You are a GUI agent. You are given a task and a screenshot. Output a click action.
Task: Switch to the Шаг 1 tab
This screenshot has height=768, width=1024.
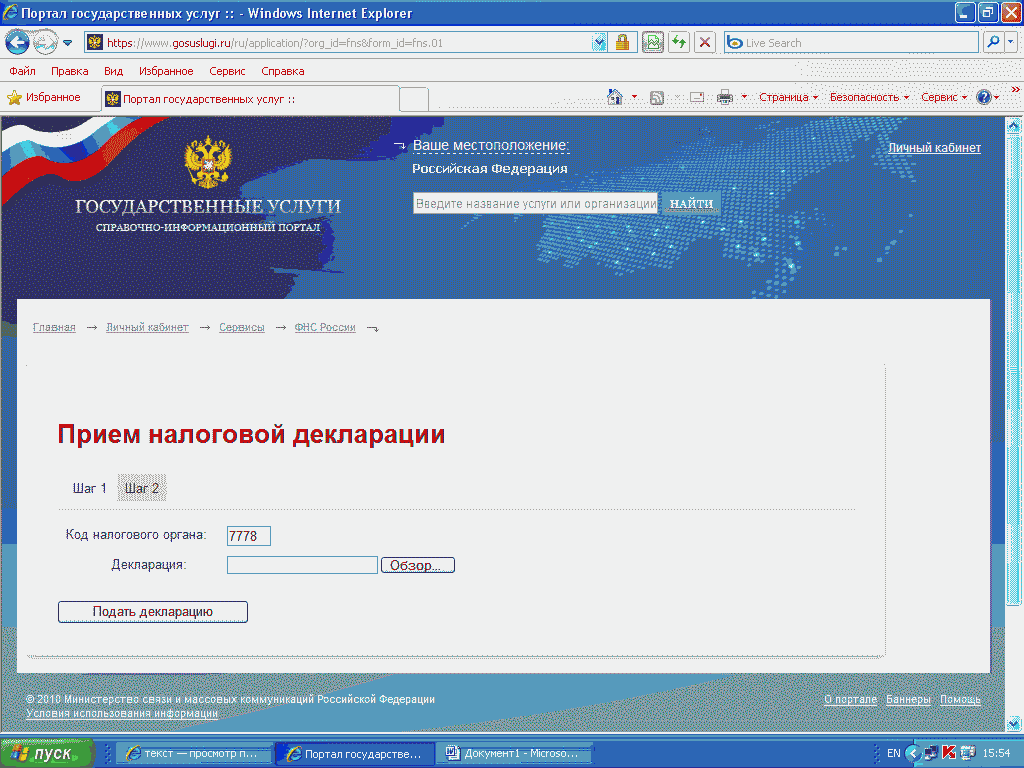(89, 488)
